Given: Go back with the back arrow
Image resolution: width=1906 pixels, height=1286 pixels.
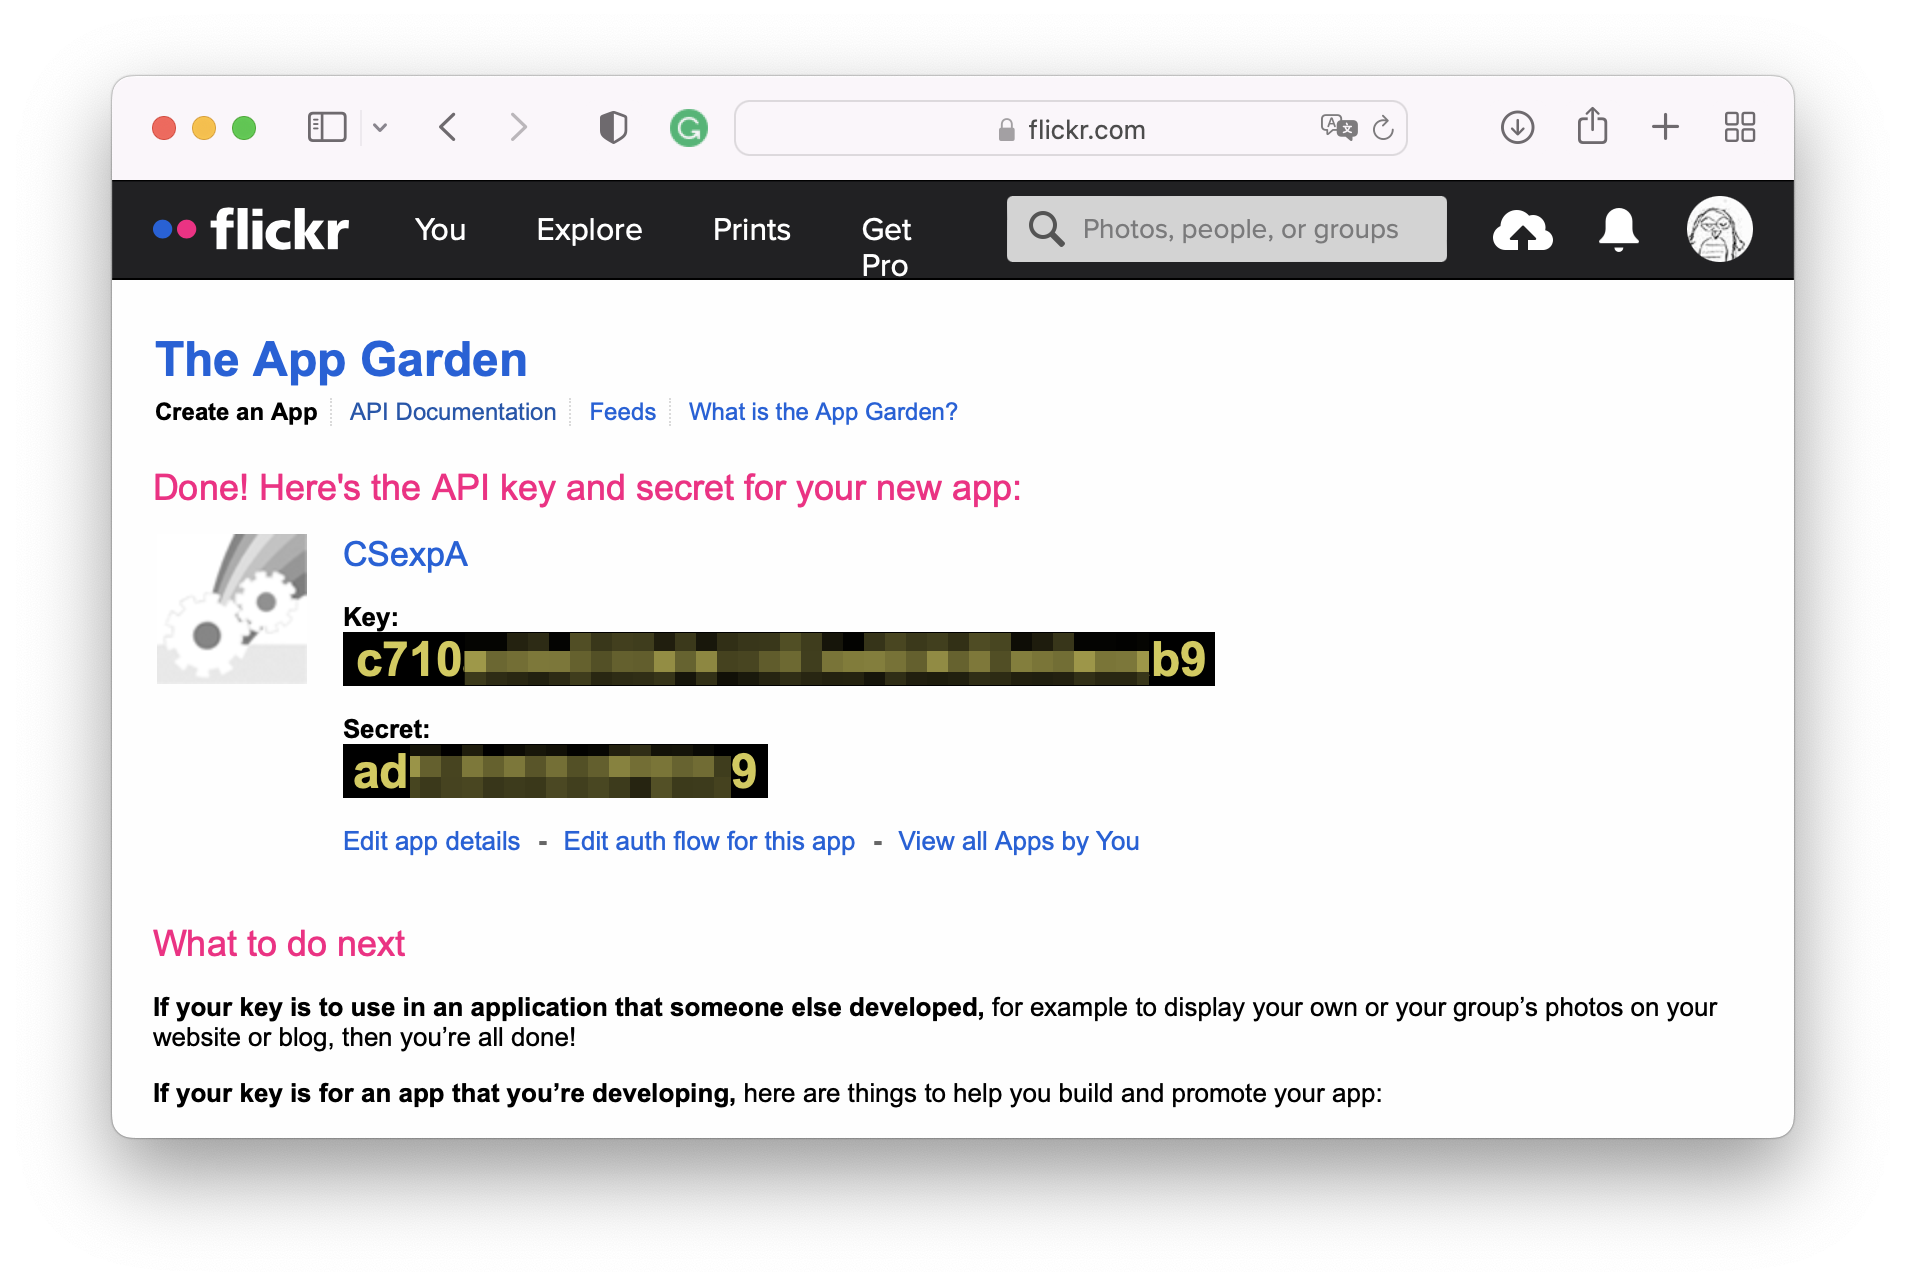Looking at the screenshot, I should [x=448, y=127].
